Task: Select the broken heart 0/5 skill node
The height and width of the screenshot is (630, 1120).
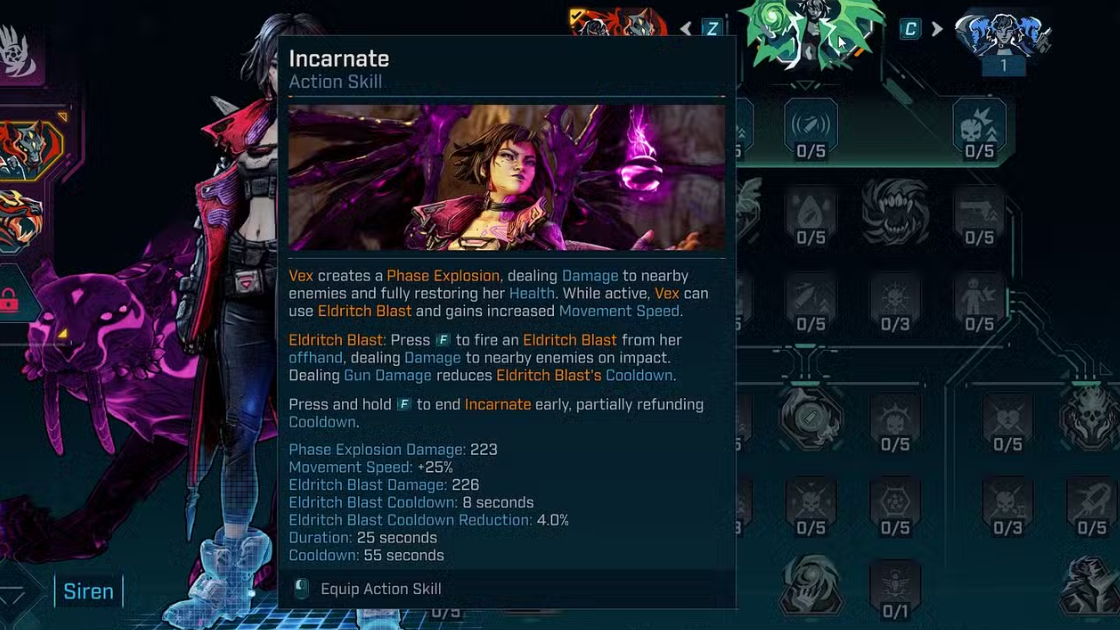Action: (1007, 424)
